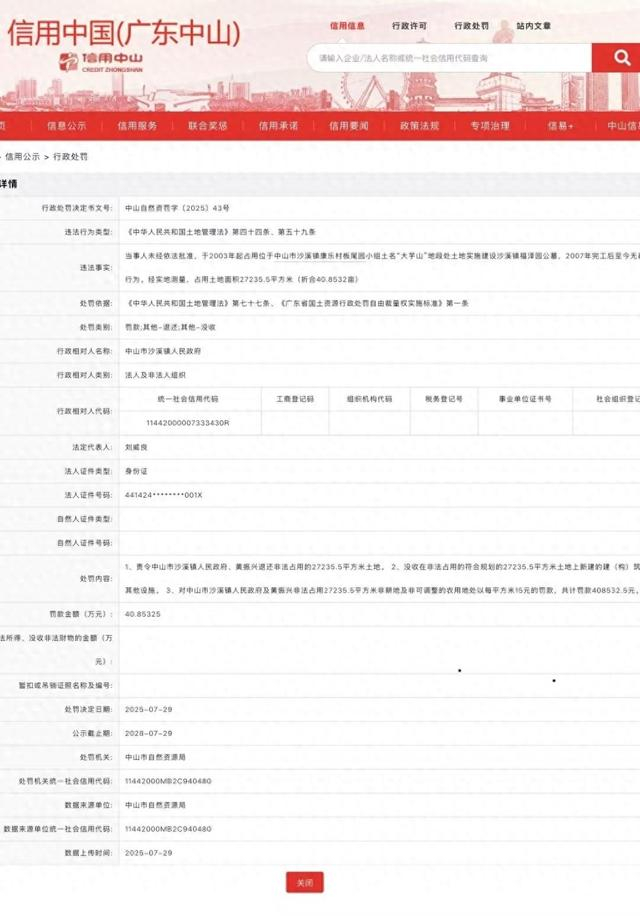Screen dimensions: 640x916
Task: Open the 信息公示 navigation menu
Action: 66,126
